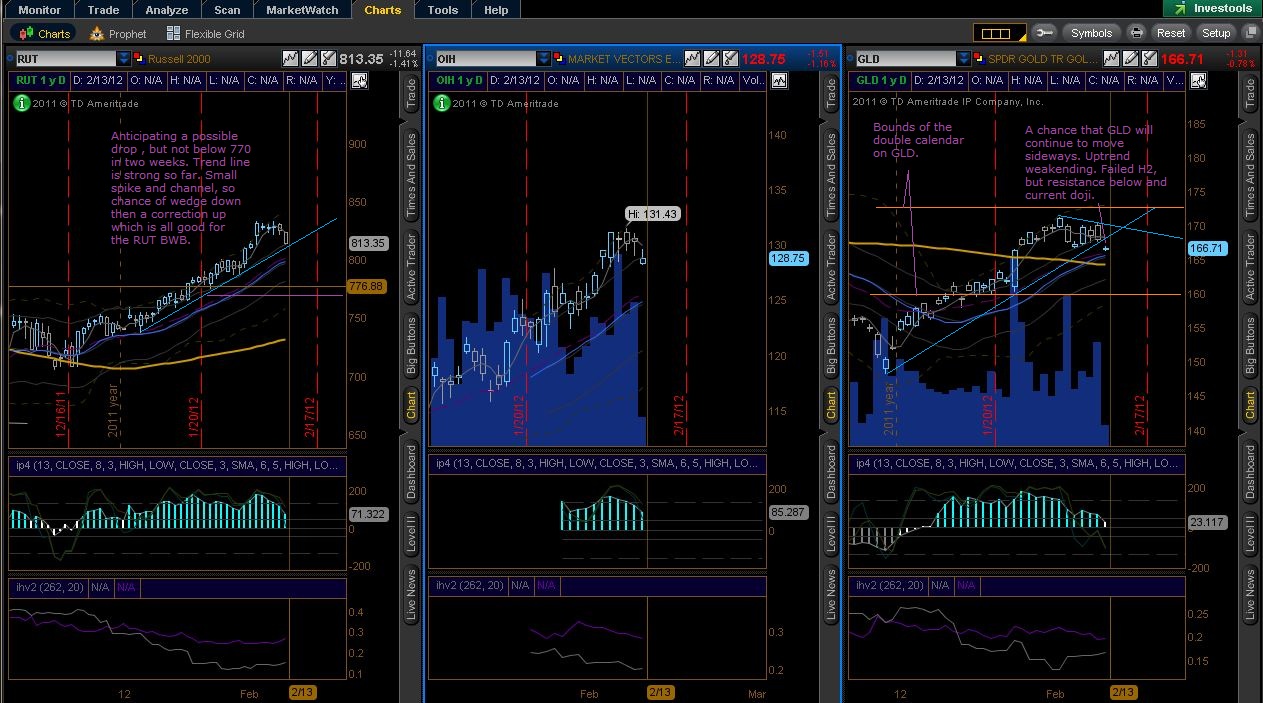The image size is (1263, 703).
Task: Switch to the Monitor main tab
Action: 39,10
